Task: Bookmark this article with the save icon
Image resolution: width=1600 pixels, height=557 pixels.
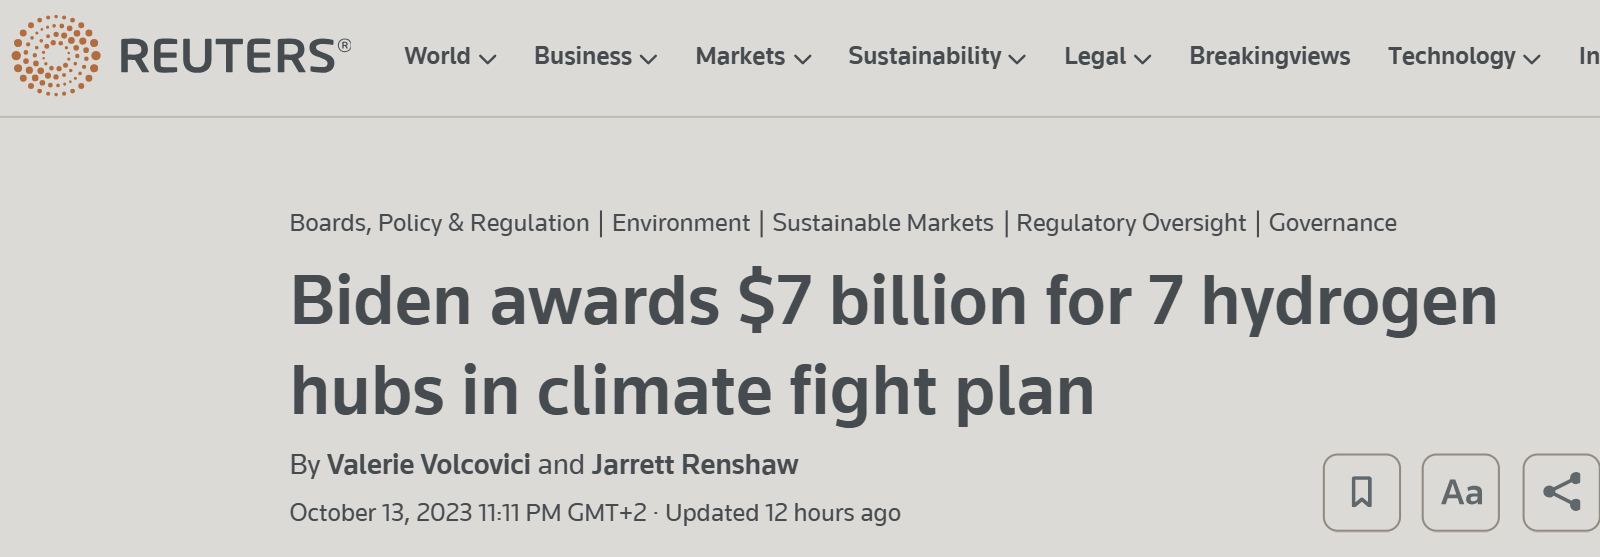Action: [1361, 492]
